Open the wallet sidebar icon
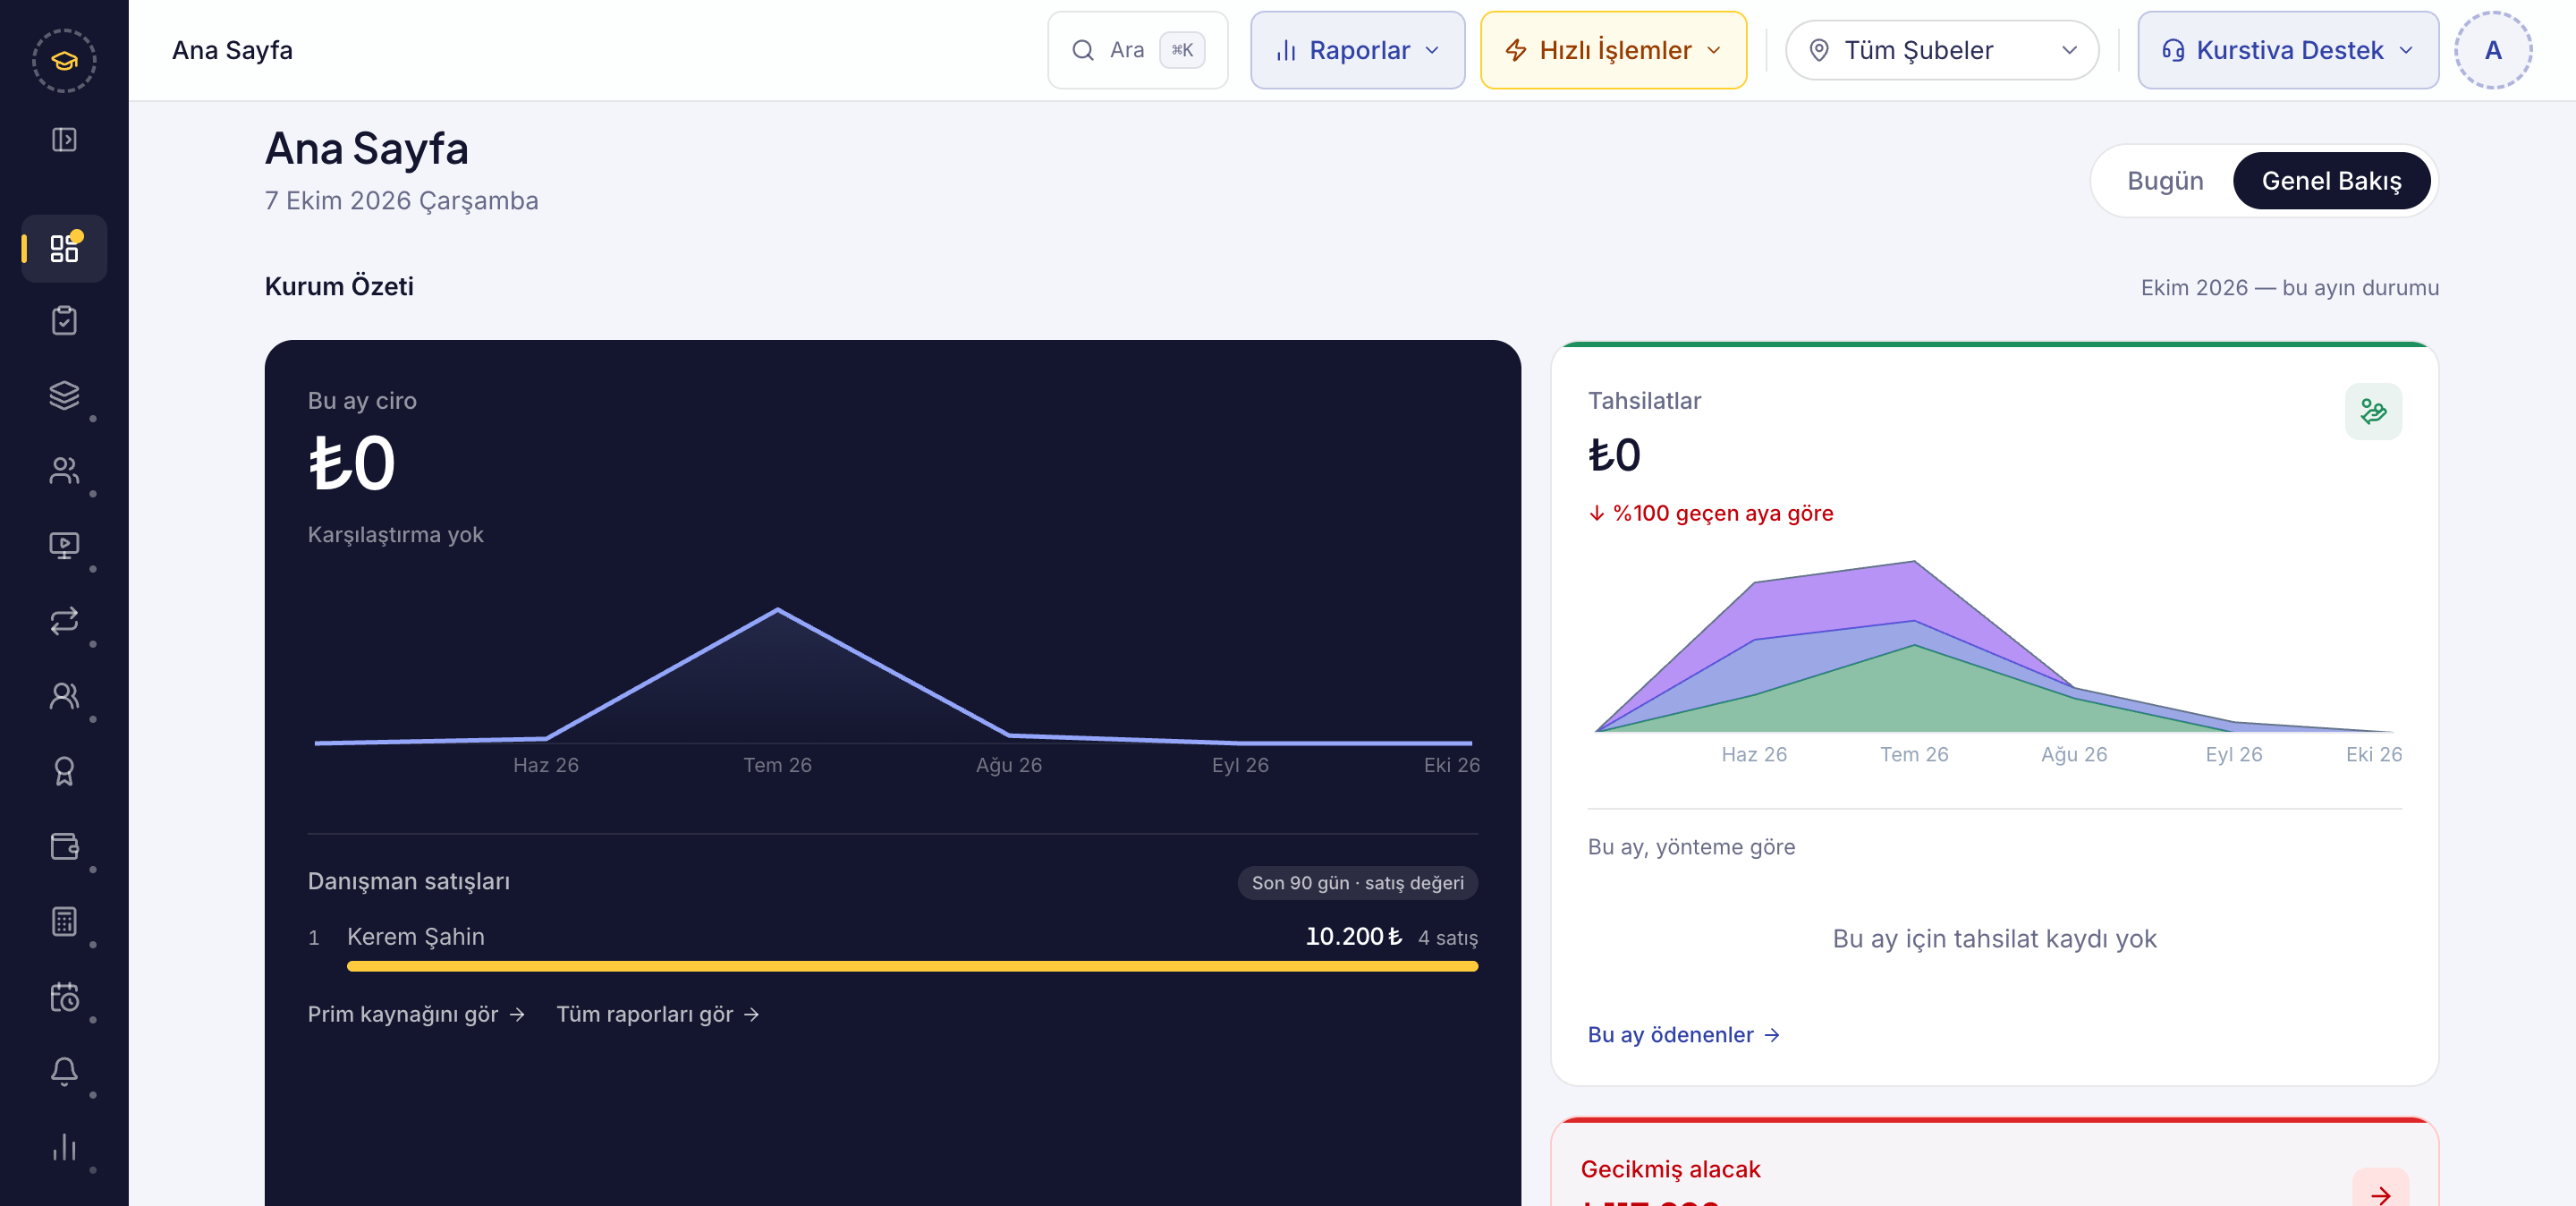Screen dimensions: 2576x1206 pyautogui.click(x=64, y=846)
